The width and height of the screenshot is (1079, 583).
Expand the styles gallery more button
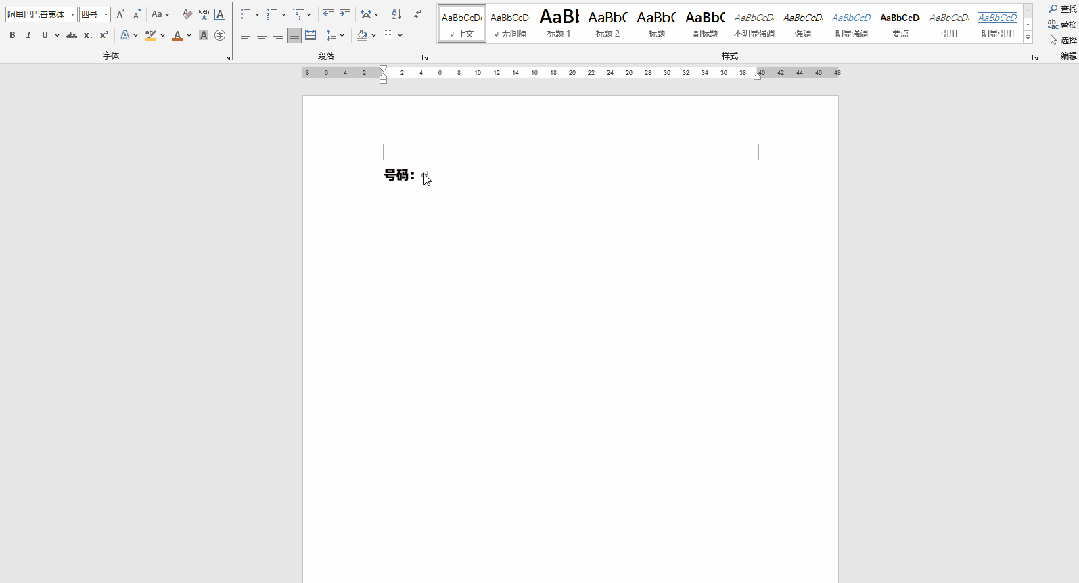click(x=1028, y=37)
